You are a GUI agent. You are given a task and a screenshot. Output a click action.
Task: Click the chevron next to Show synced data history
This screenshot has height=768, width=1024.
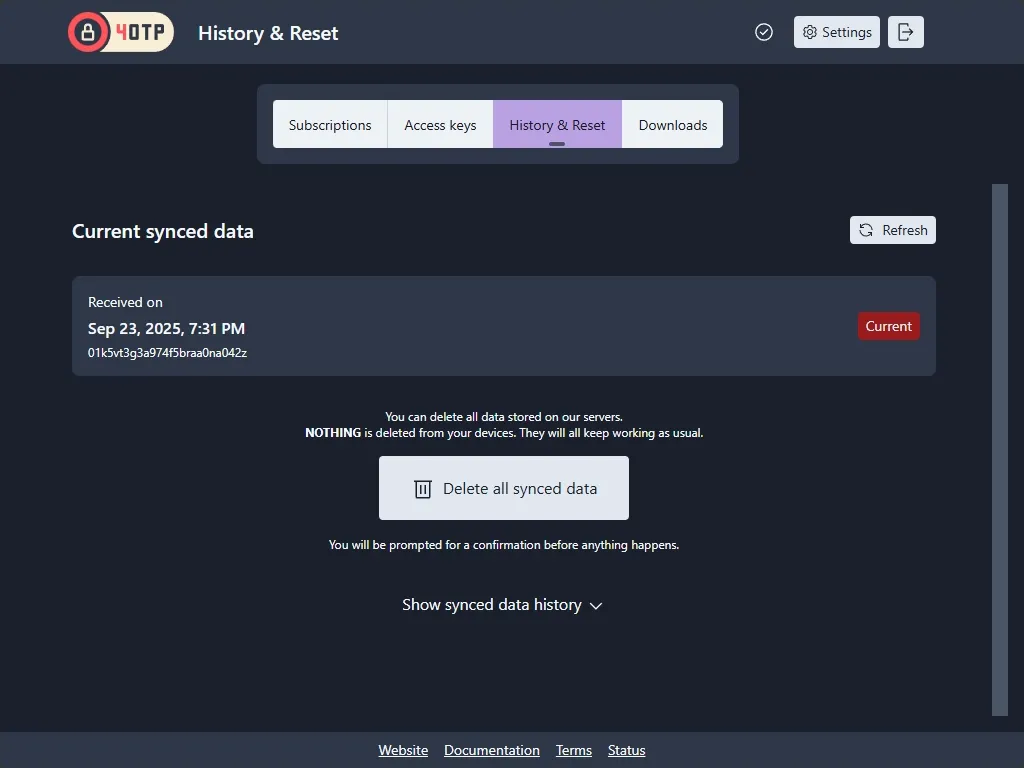point(596,606)
